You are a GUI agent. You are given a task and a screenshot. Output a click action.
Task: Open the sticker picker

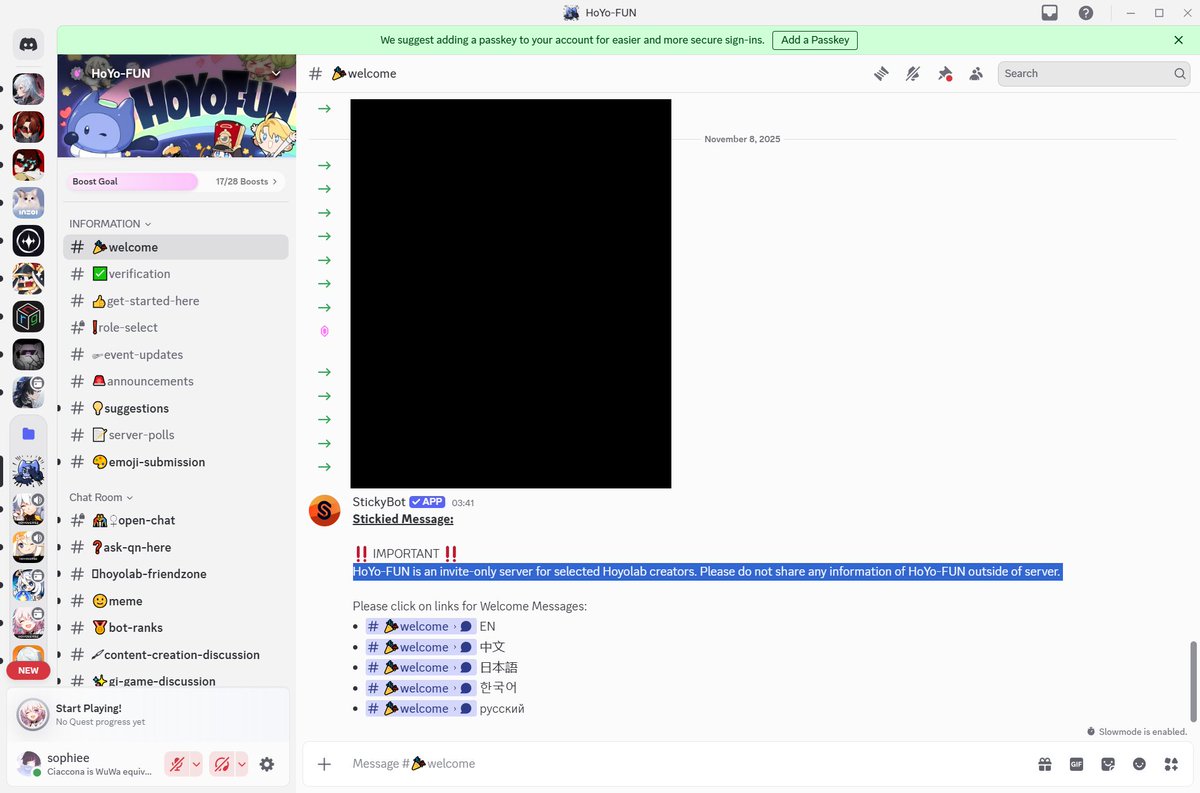point(1108,764)
